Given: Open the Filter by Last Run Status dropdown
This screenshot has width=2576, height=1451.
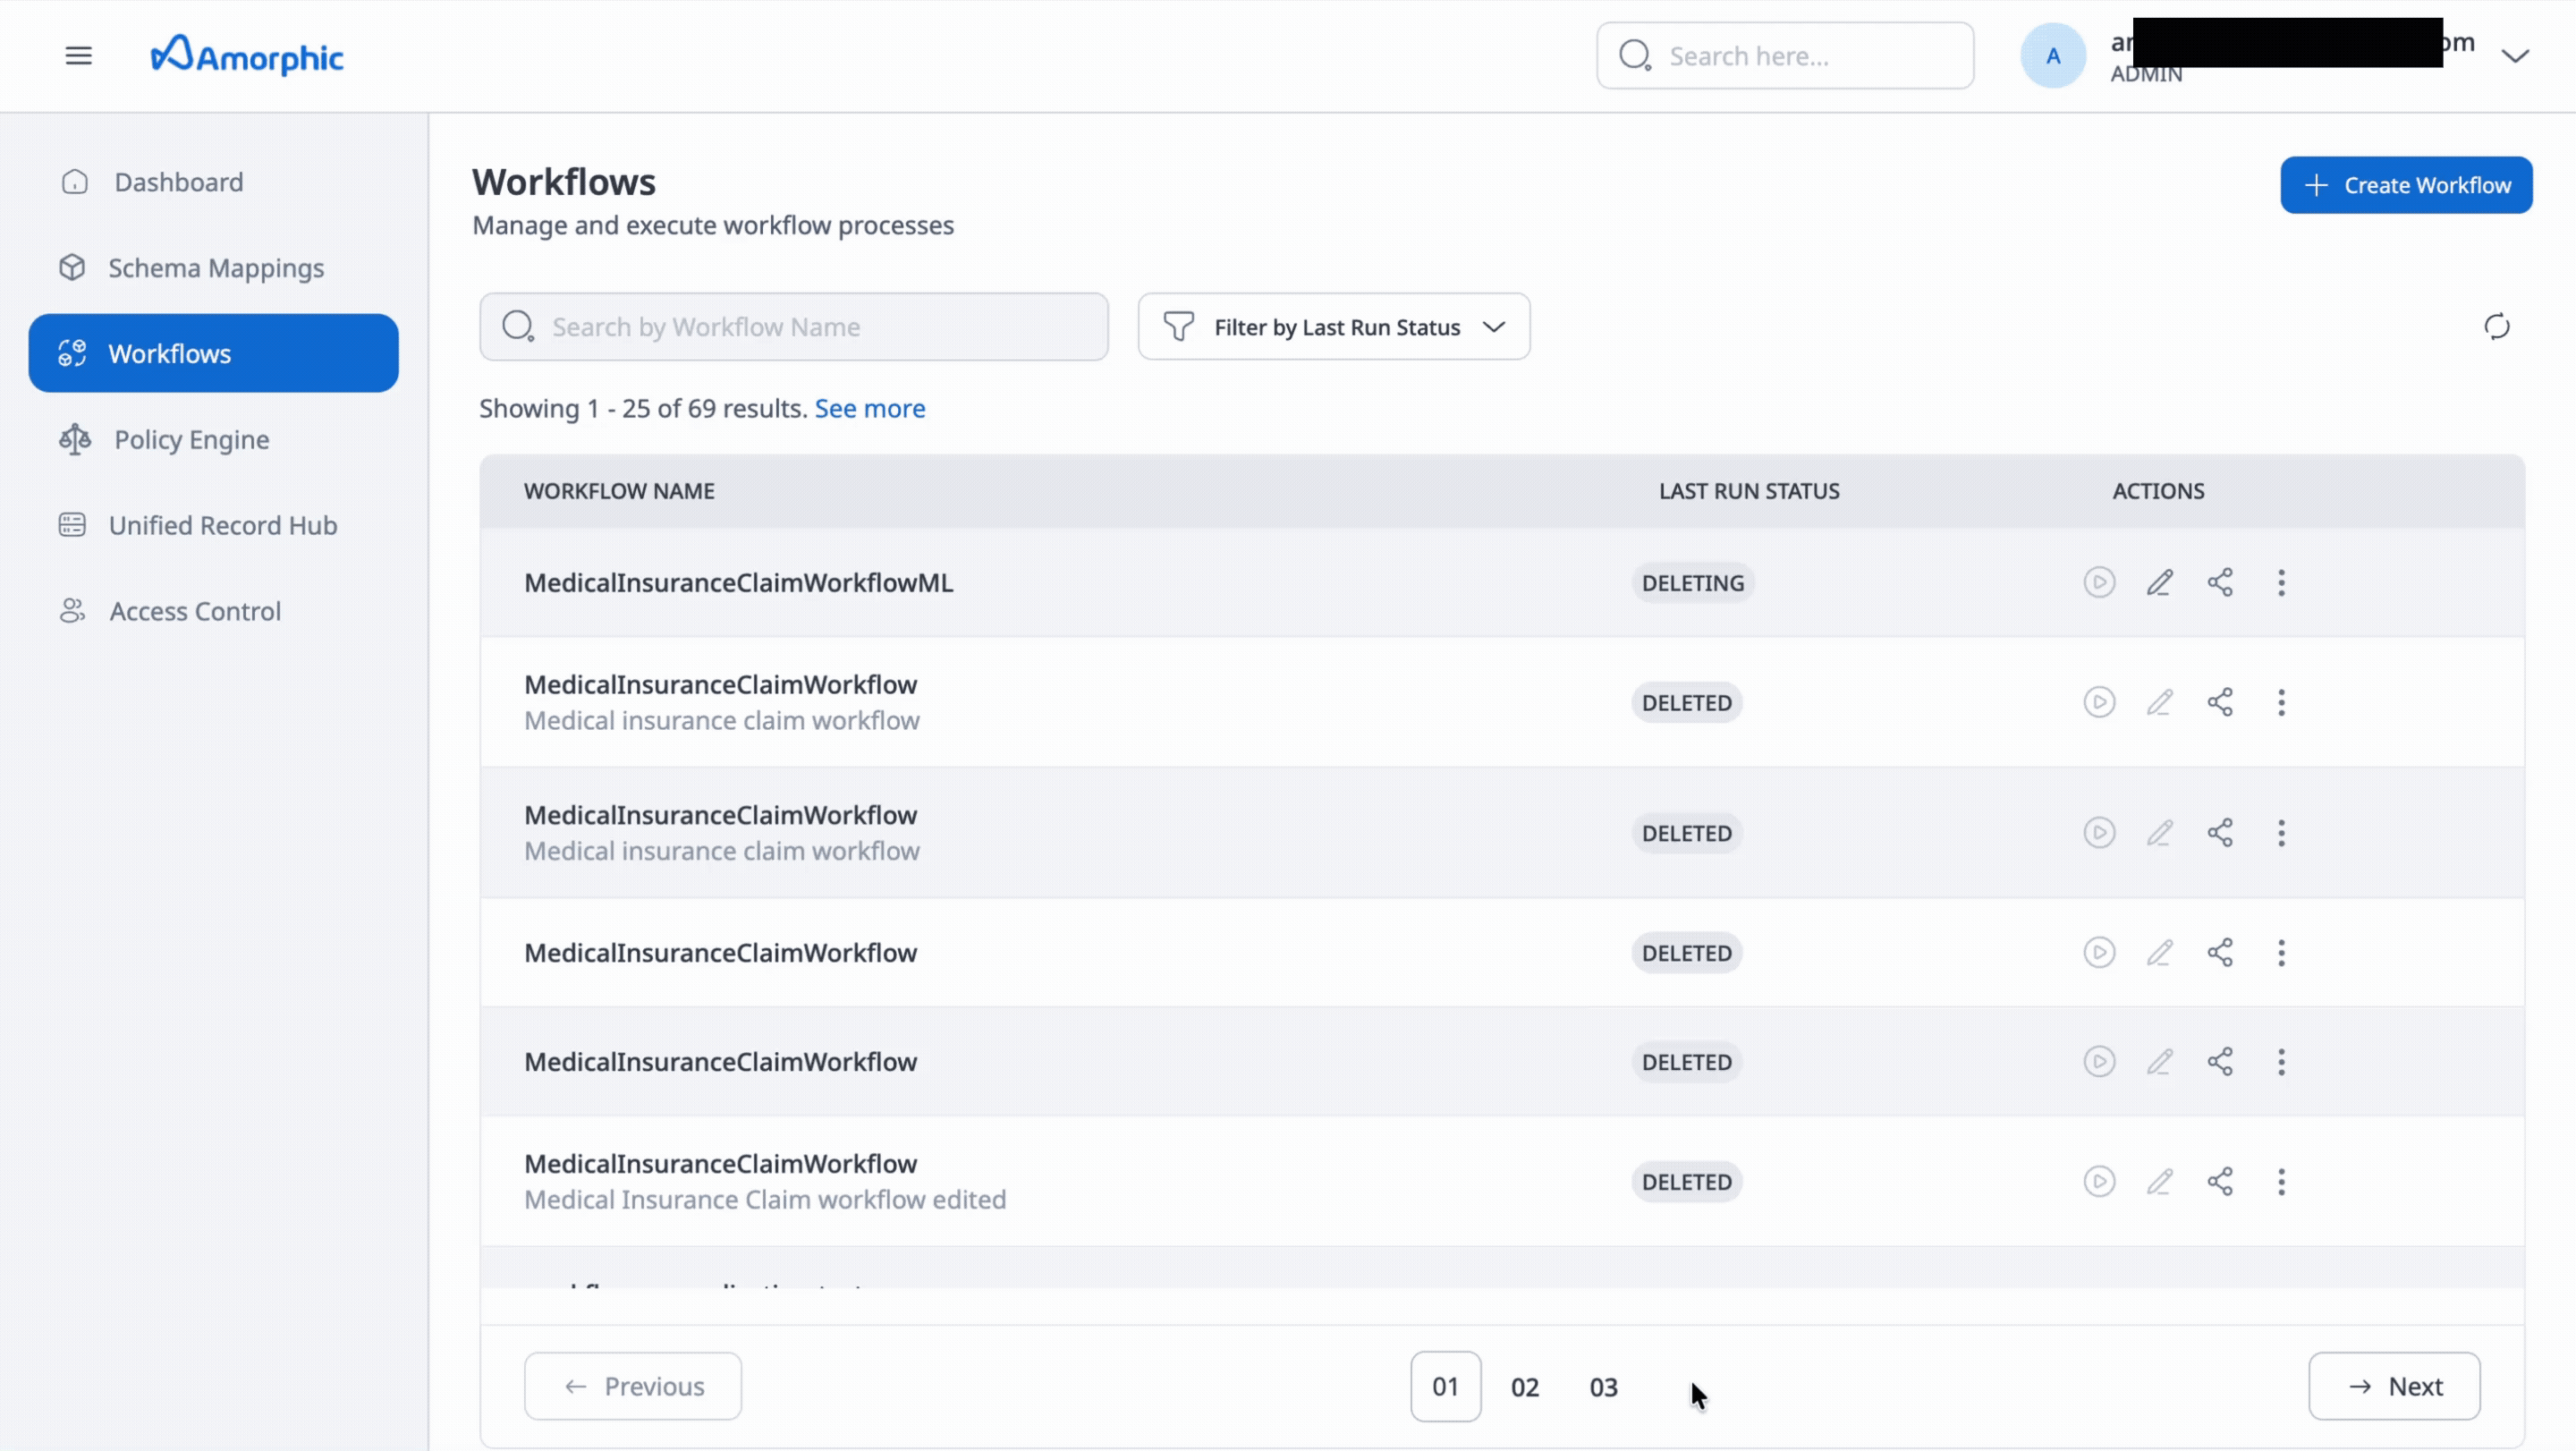Looking at the screenshot, I should (x=1333, y=326).
